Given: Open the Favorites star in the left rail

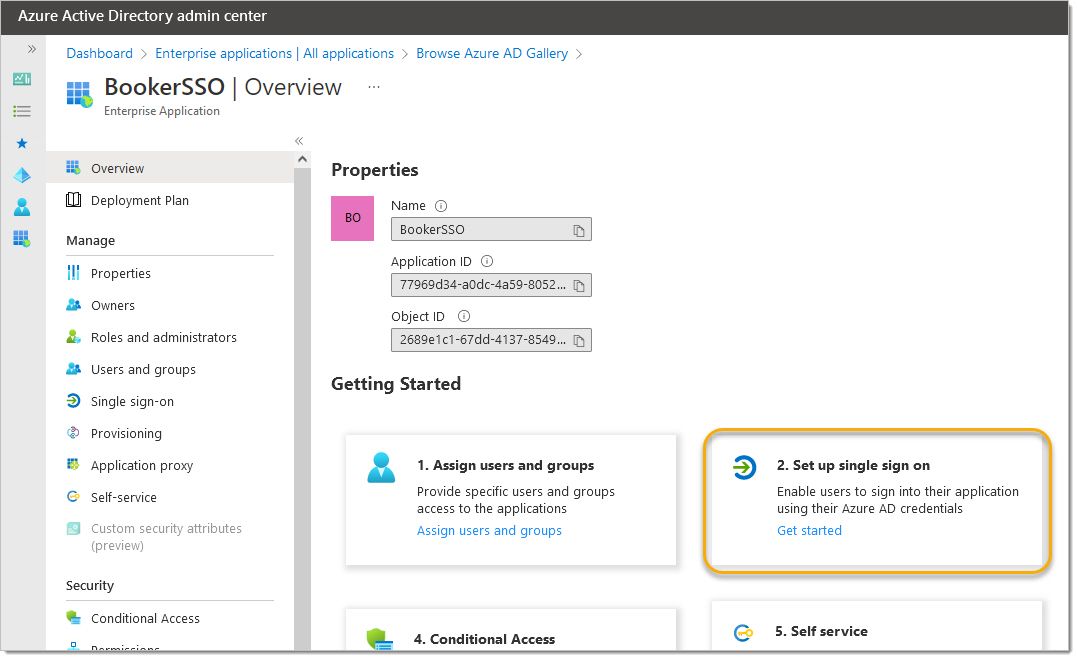Looking at the screenshot, I should pos(22,143).
